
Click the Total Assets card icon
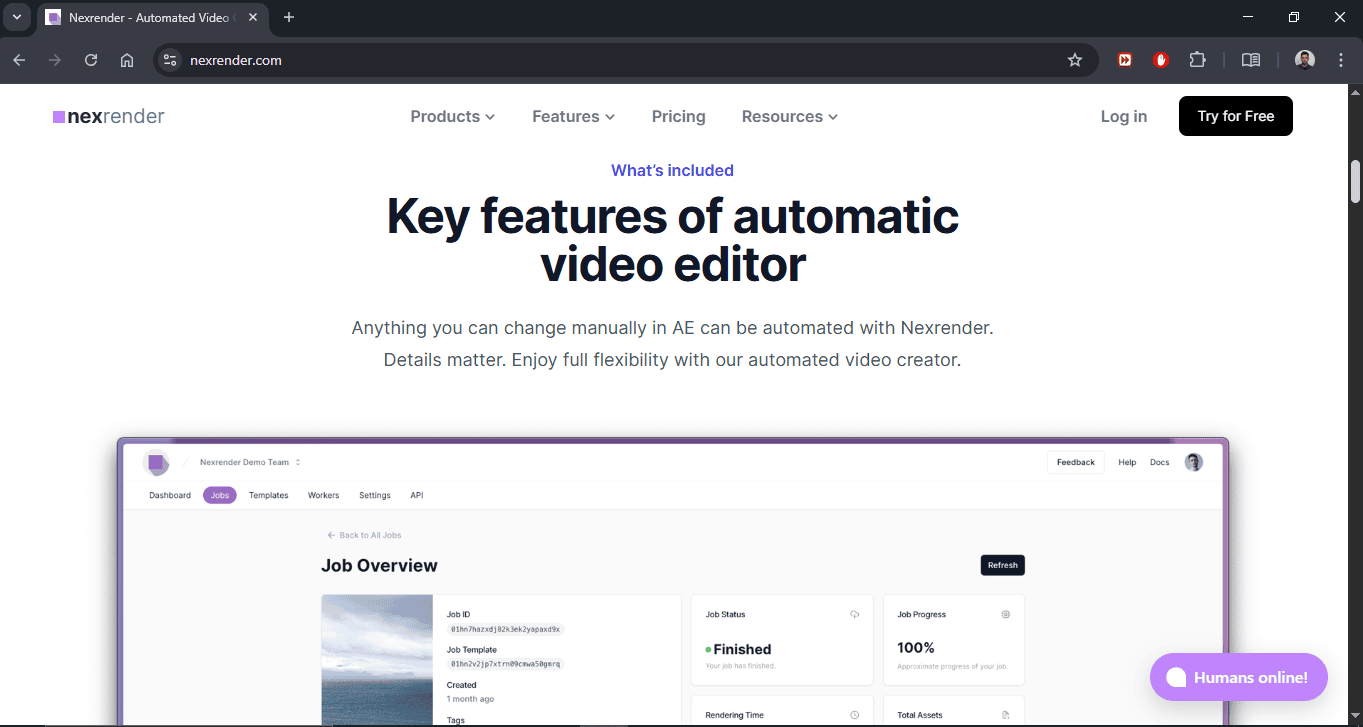[x=1006, y=715]
